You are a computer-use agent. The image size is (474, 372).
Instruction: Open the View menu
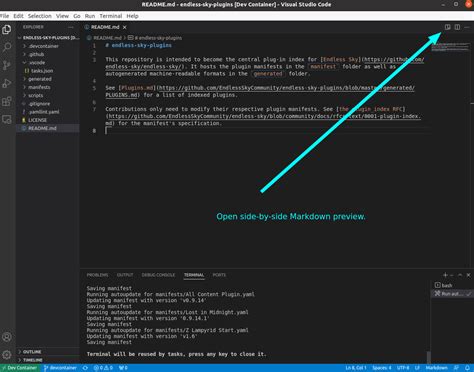click(62, 16)
